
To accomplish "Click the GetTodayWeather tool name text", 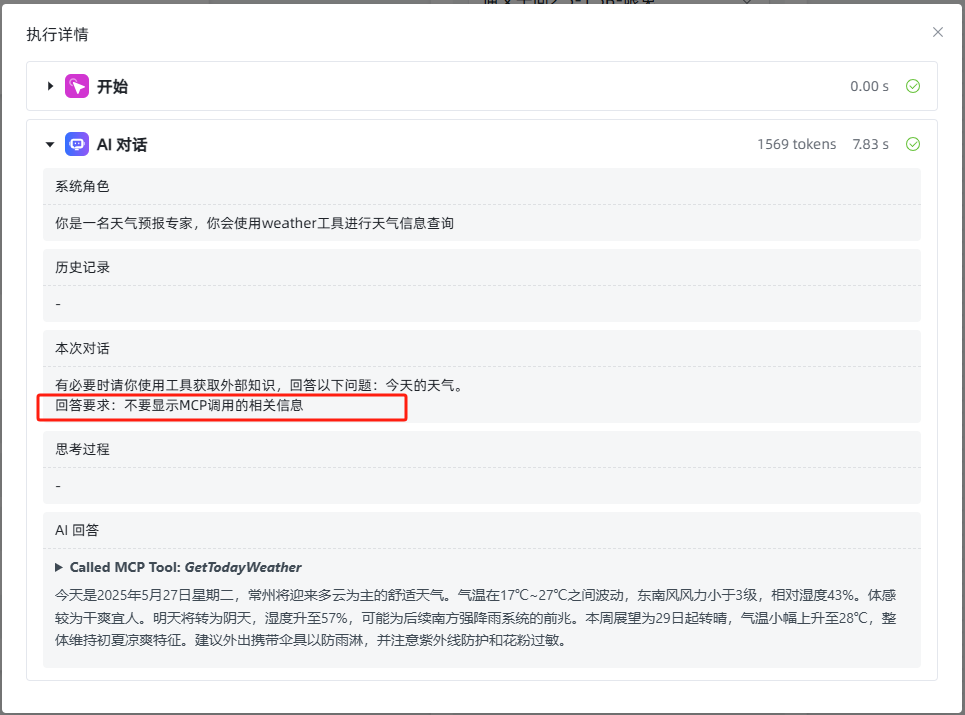I will click(243, 567).
